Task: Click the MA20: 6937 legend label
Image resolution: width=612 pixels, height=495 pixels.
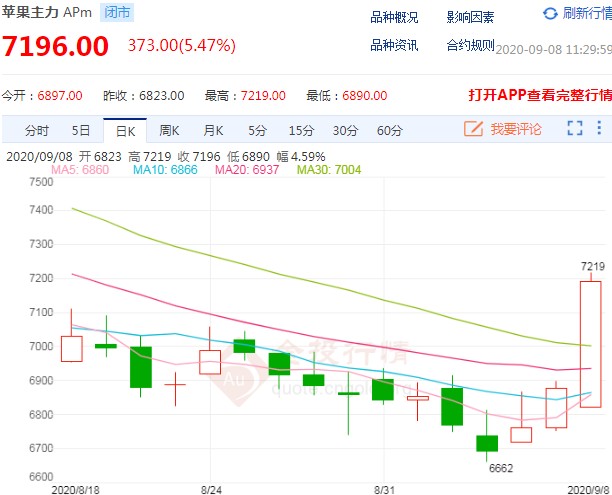Action: pos(247,170)
